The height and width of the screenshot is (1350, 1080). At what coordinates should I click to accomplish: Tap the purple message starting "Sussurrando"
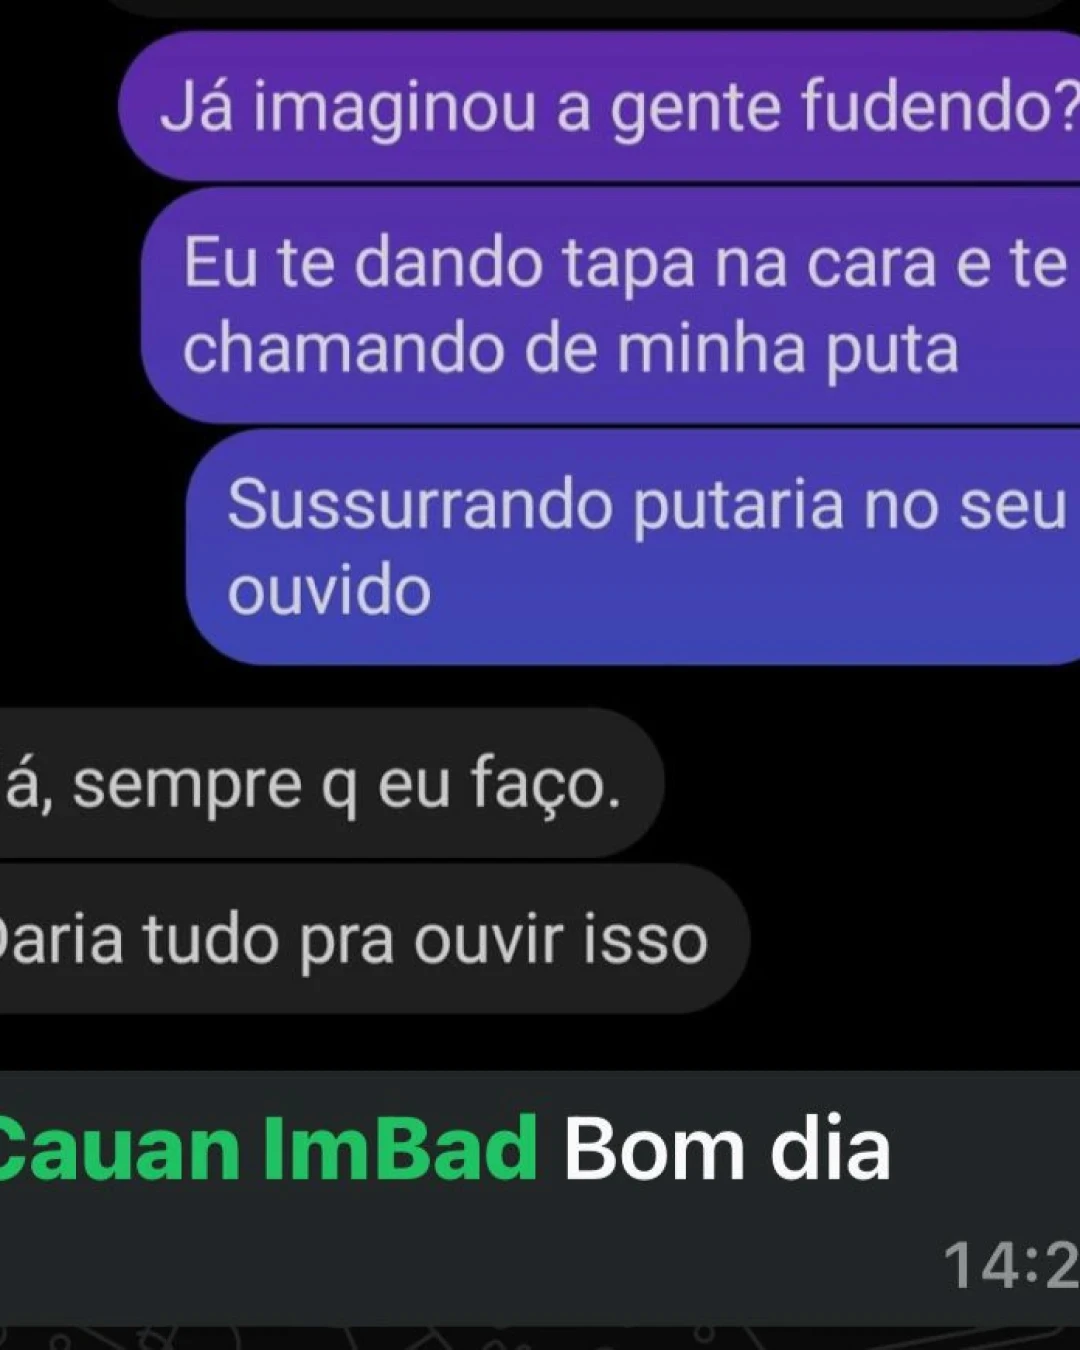point(633,546)
